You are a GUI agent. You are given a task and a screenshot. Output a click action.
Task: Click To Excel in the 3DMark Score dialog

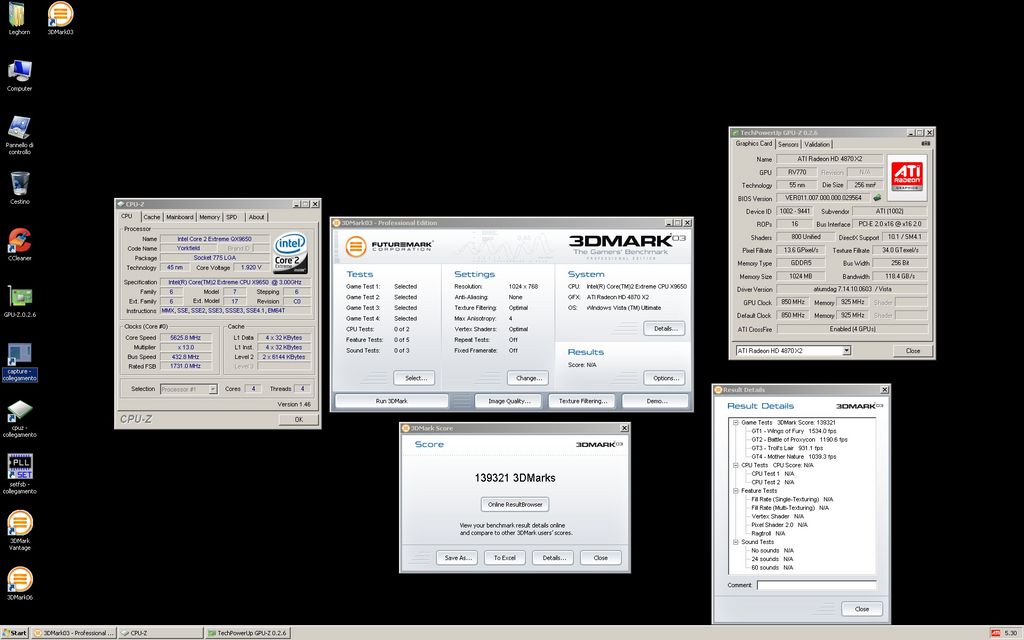point(505,558)
